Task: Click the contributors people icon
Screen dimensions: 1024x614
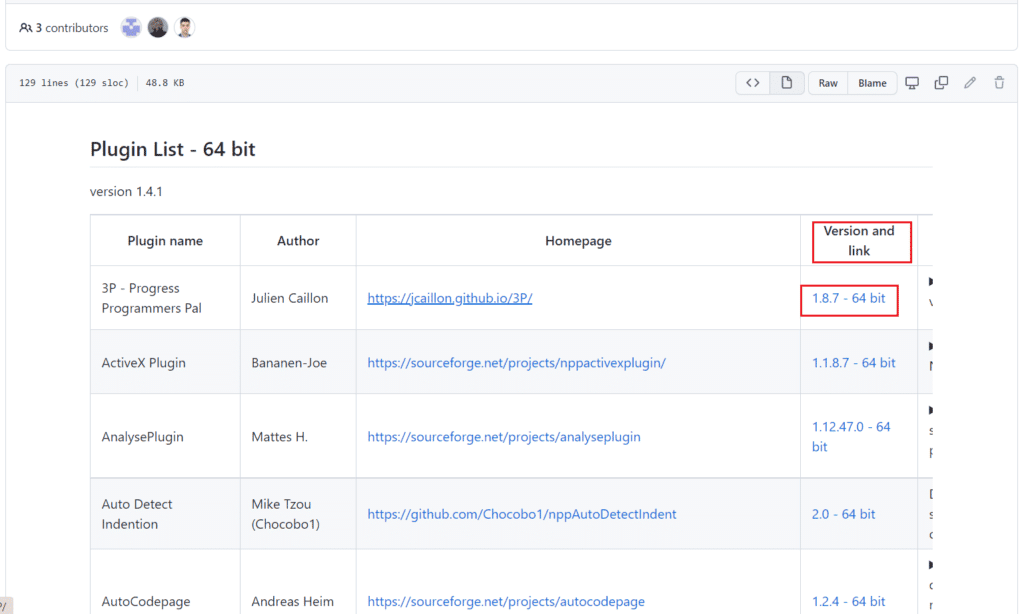Action: tap(23, 28)
